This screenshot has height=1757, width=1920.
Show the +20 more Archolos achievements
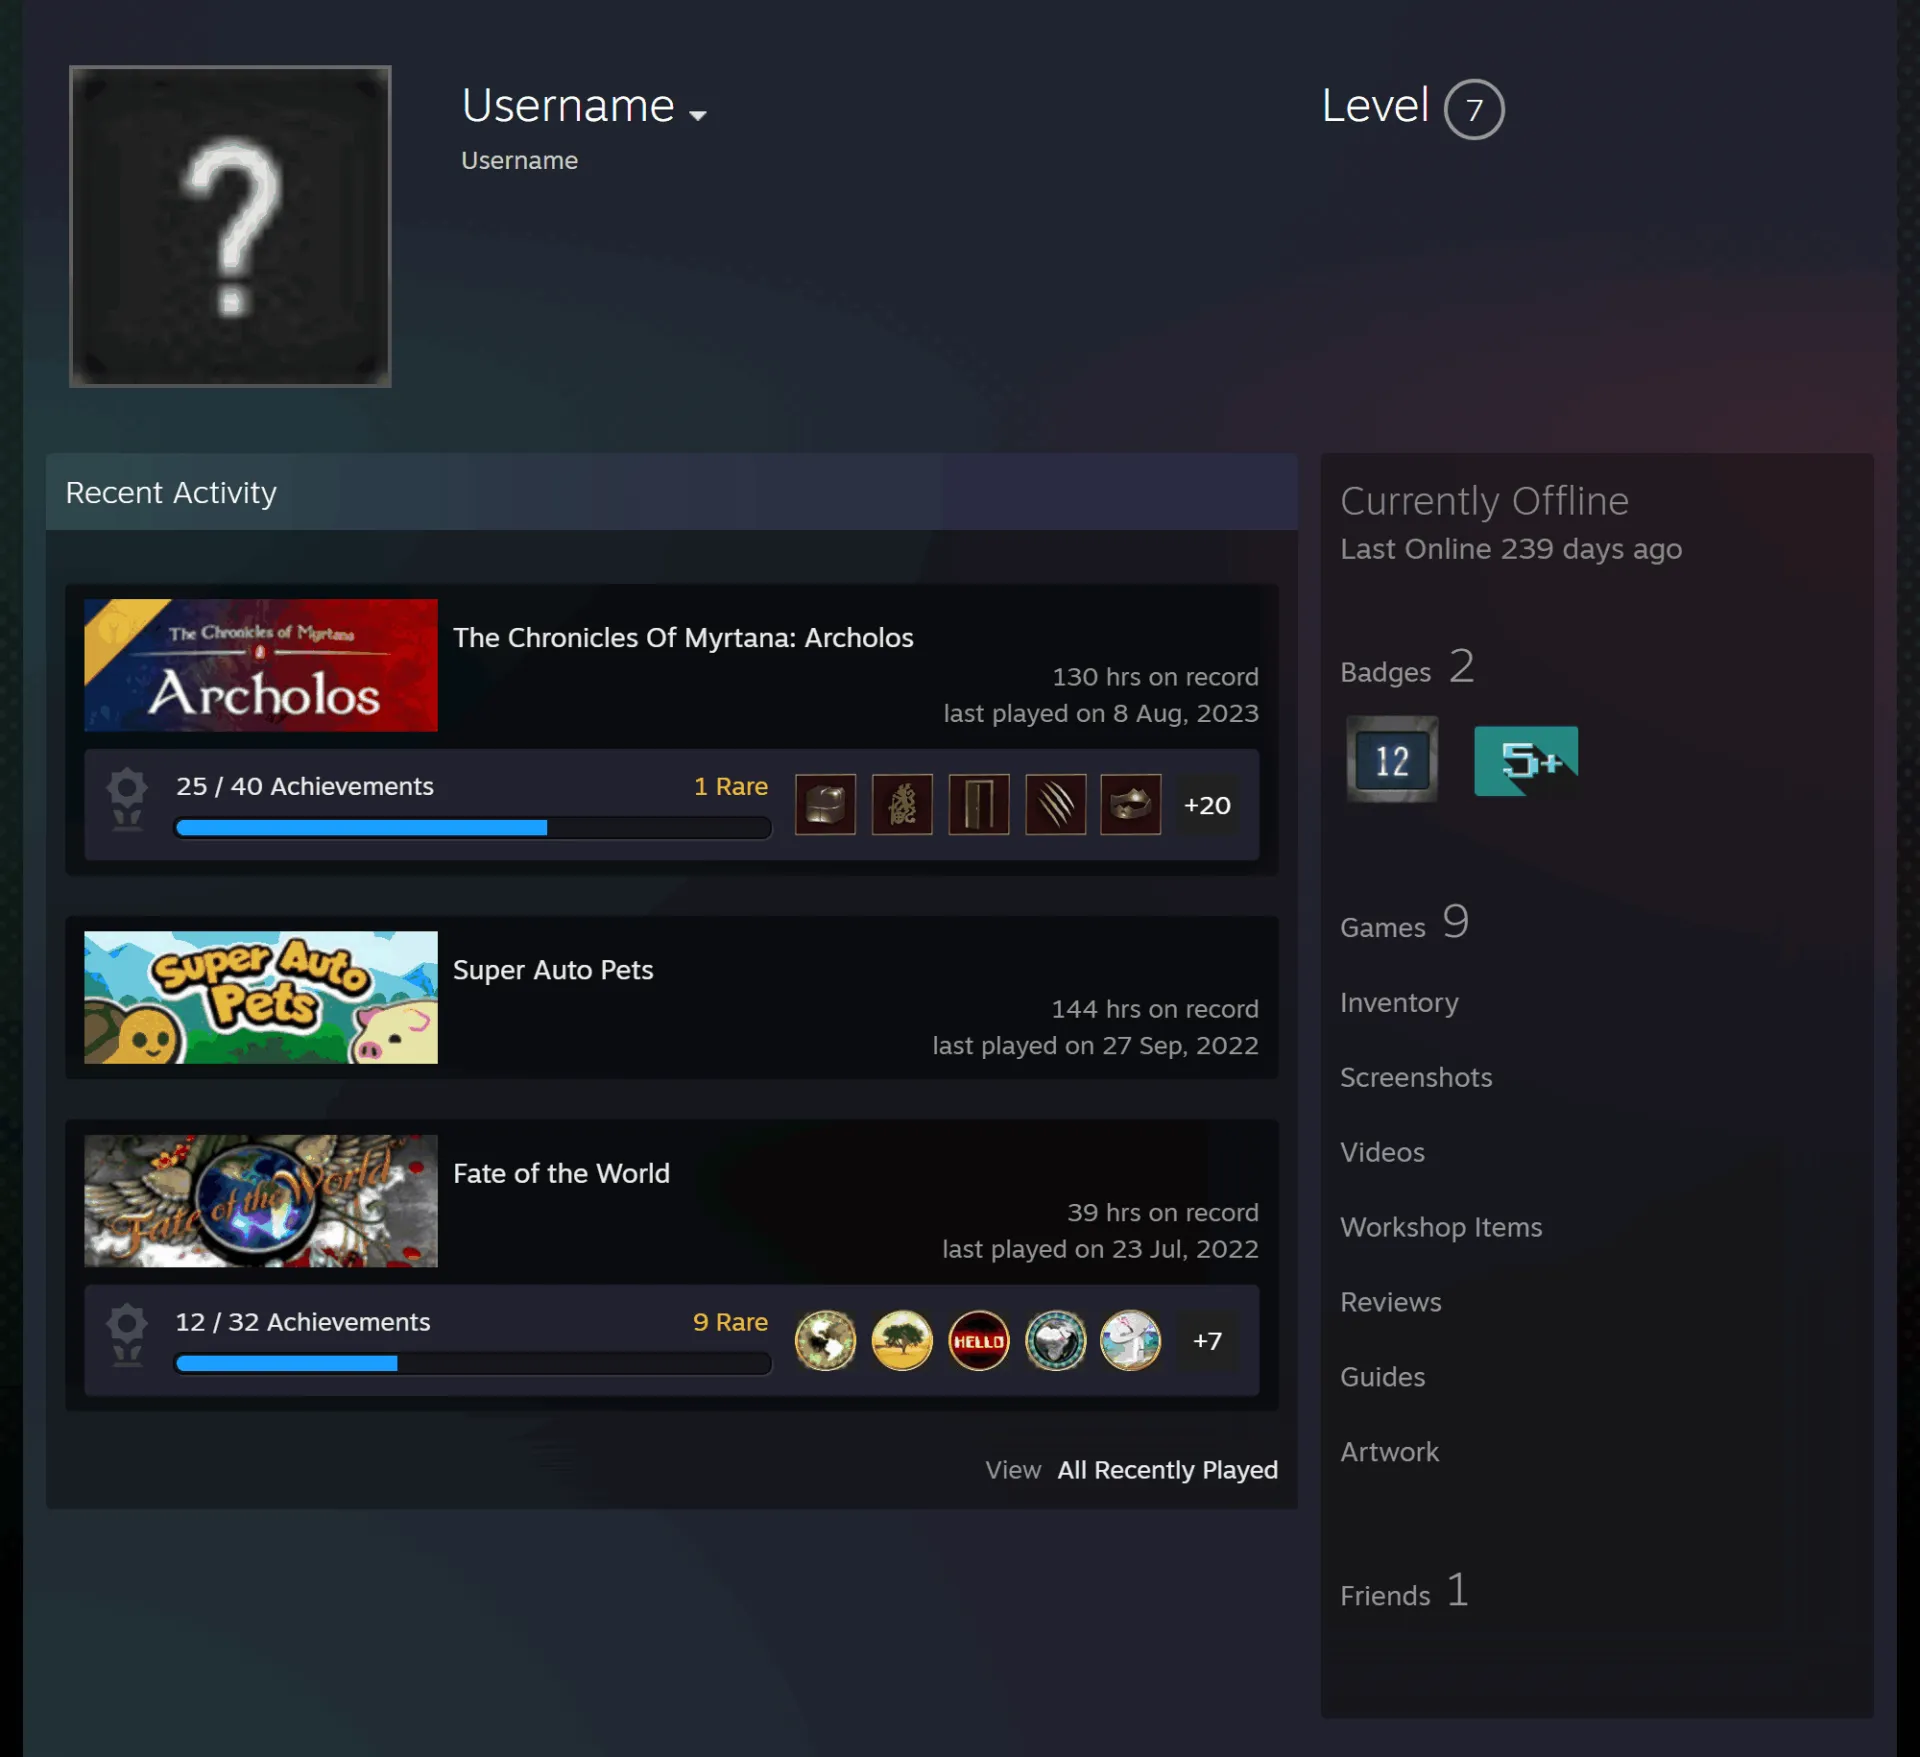click(x=1207, y=805)
